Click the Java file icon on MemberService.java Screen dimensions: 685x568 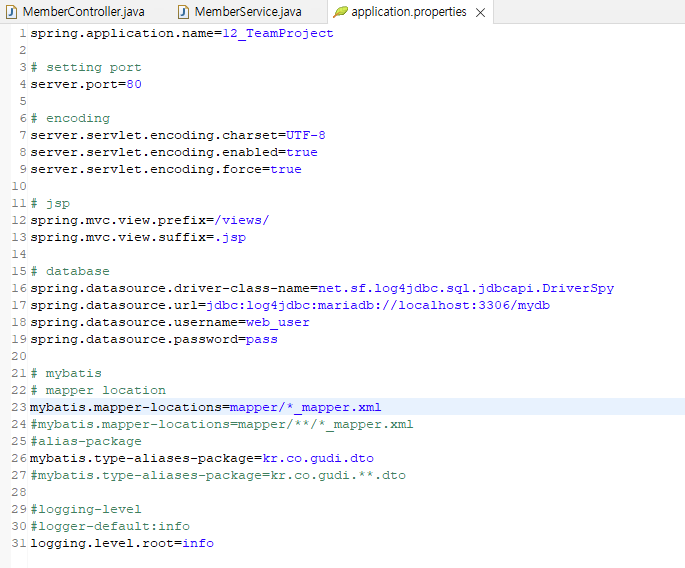coord(183,12)
